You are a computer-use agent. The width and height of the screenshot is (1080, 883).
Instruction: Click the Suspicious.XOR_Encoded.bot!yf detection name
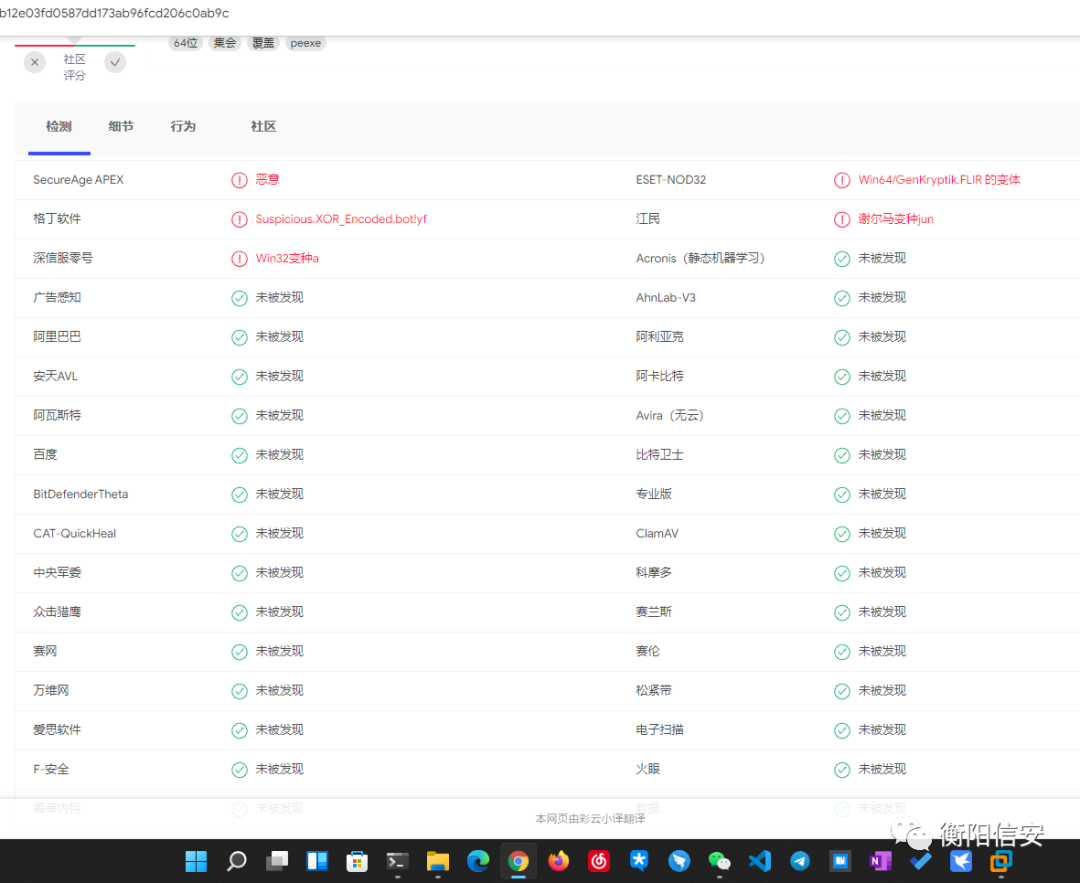click(x=341, y=219)
